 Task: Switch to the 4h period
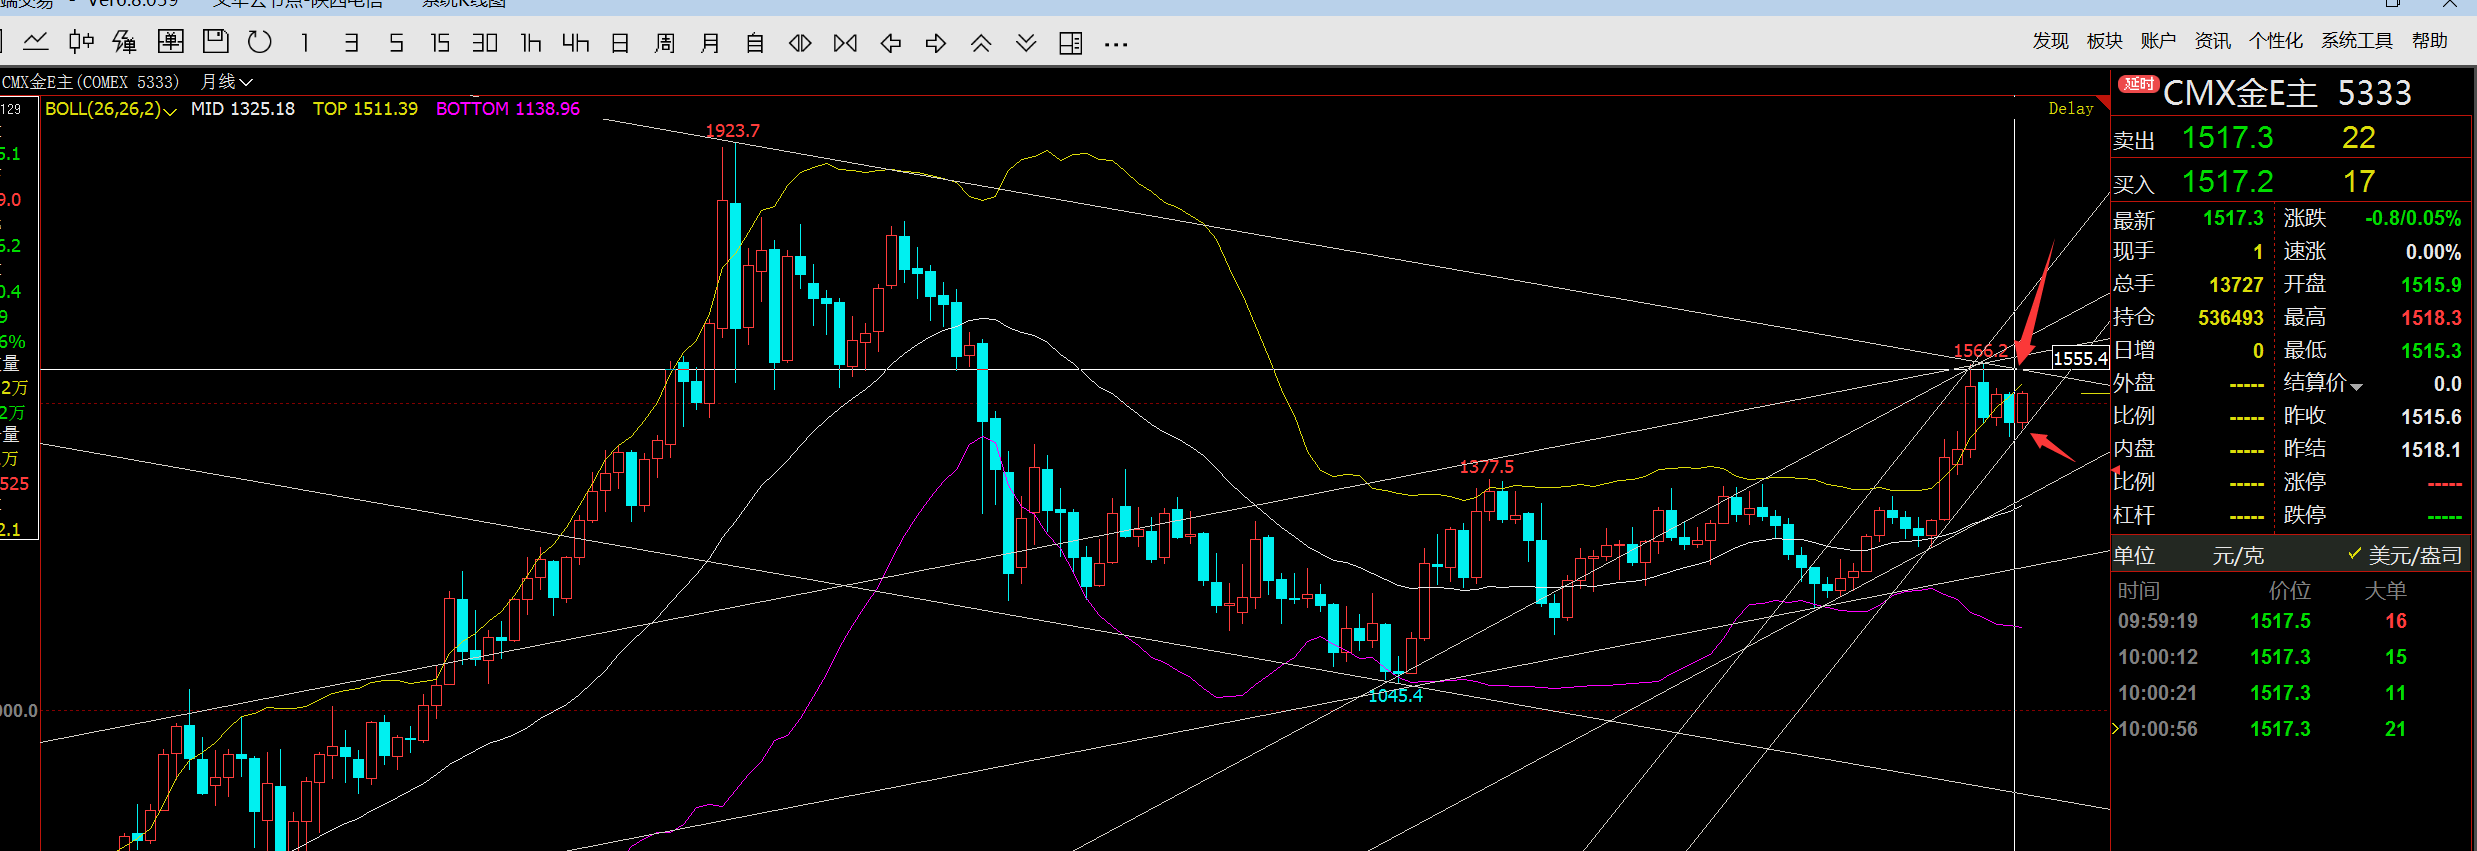click(x=576, y=43)
